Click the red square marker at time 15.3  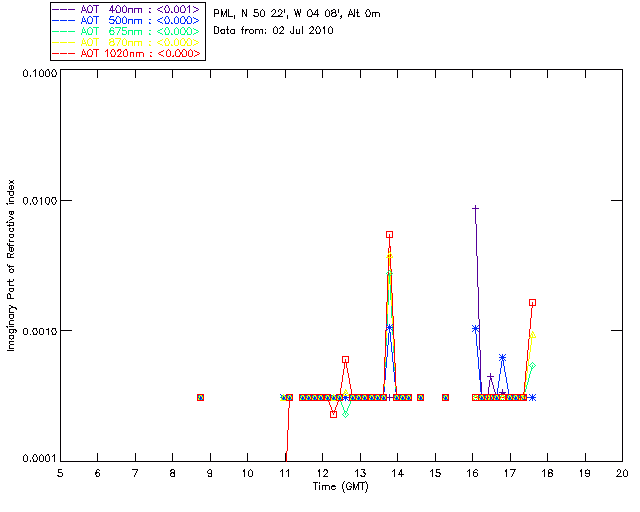pyautogui.click(x=446, y=397)
